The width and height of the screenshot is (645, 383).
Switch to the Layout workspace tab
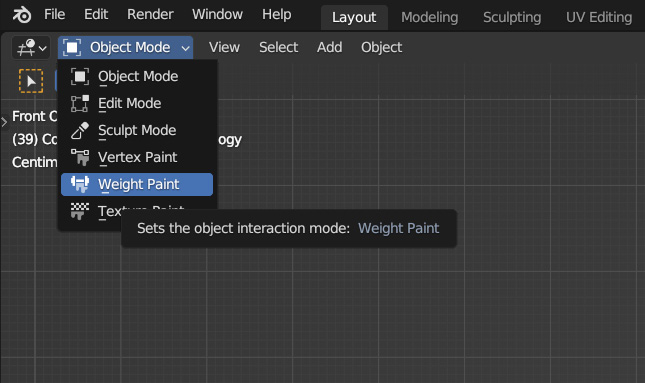tap(354, 17)
